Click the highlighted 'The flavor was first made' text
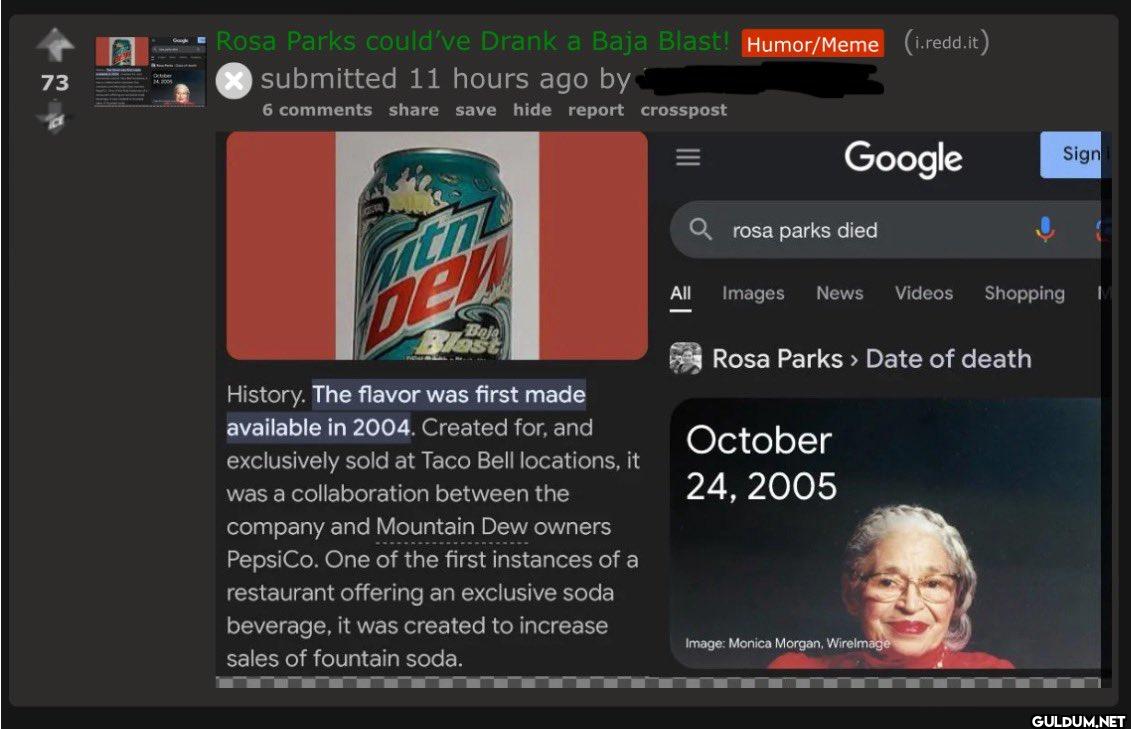Screen dimensions: 1131x729 click(x=449, y=394)
